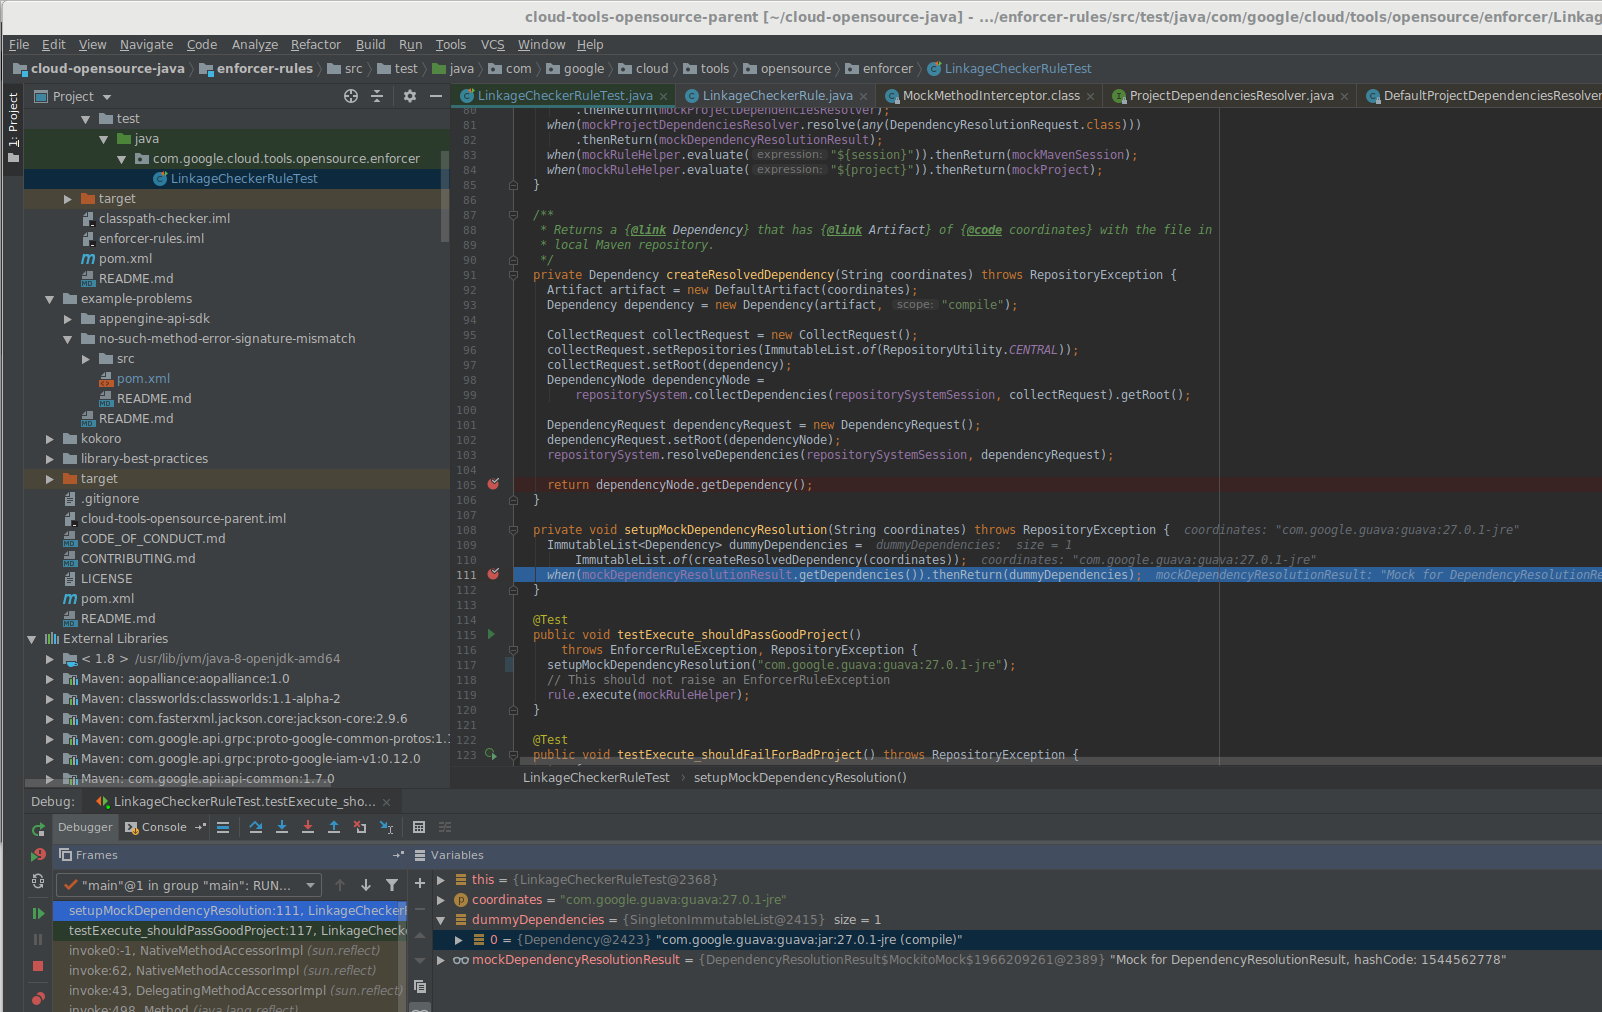Expand the kokoro folder in the Project tree

(x=48, y=438)
